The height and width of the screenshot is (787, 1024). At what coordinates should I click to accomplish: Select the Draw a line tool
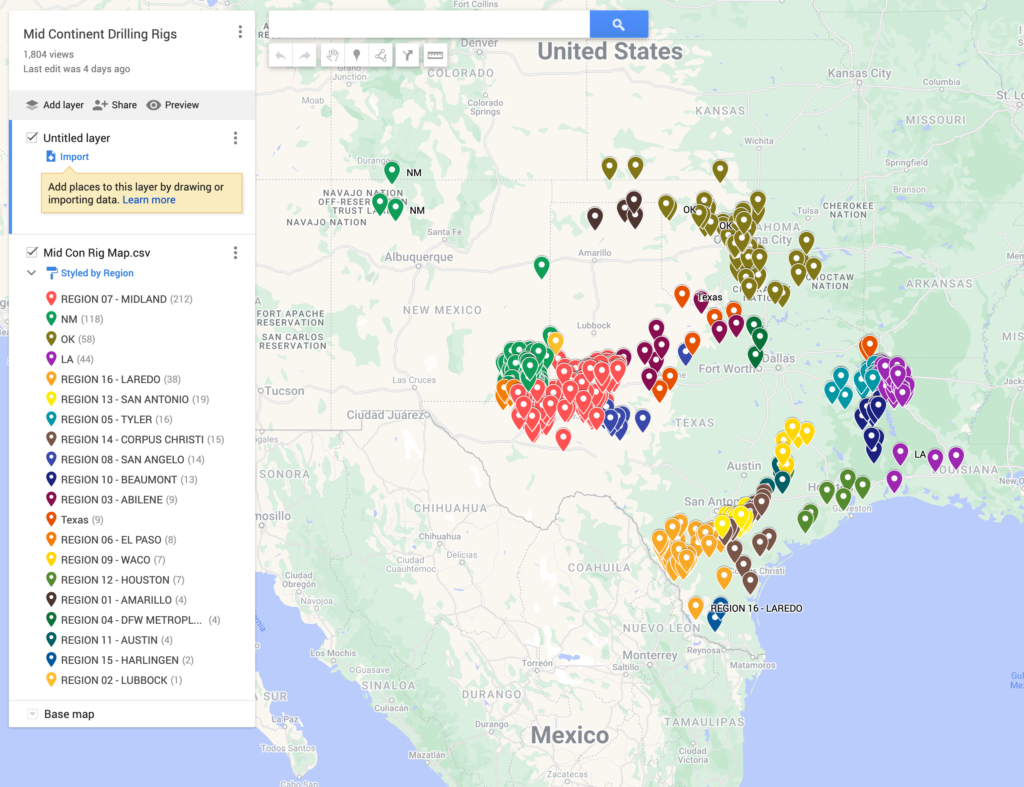tap(381, 55)
